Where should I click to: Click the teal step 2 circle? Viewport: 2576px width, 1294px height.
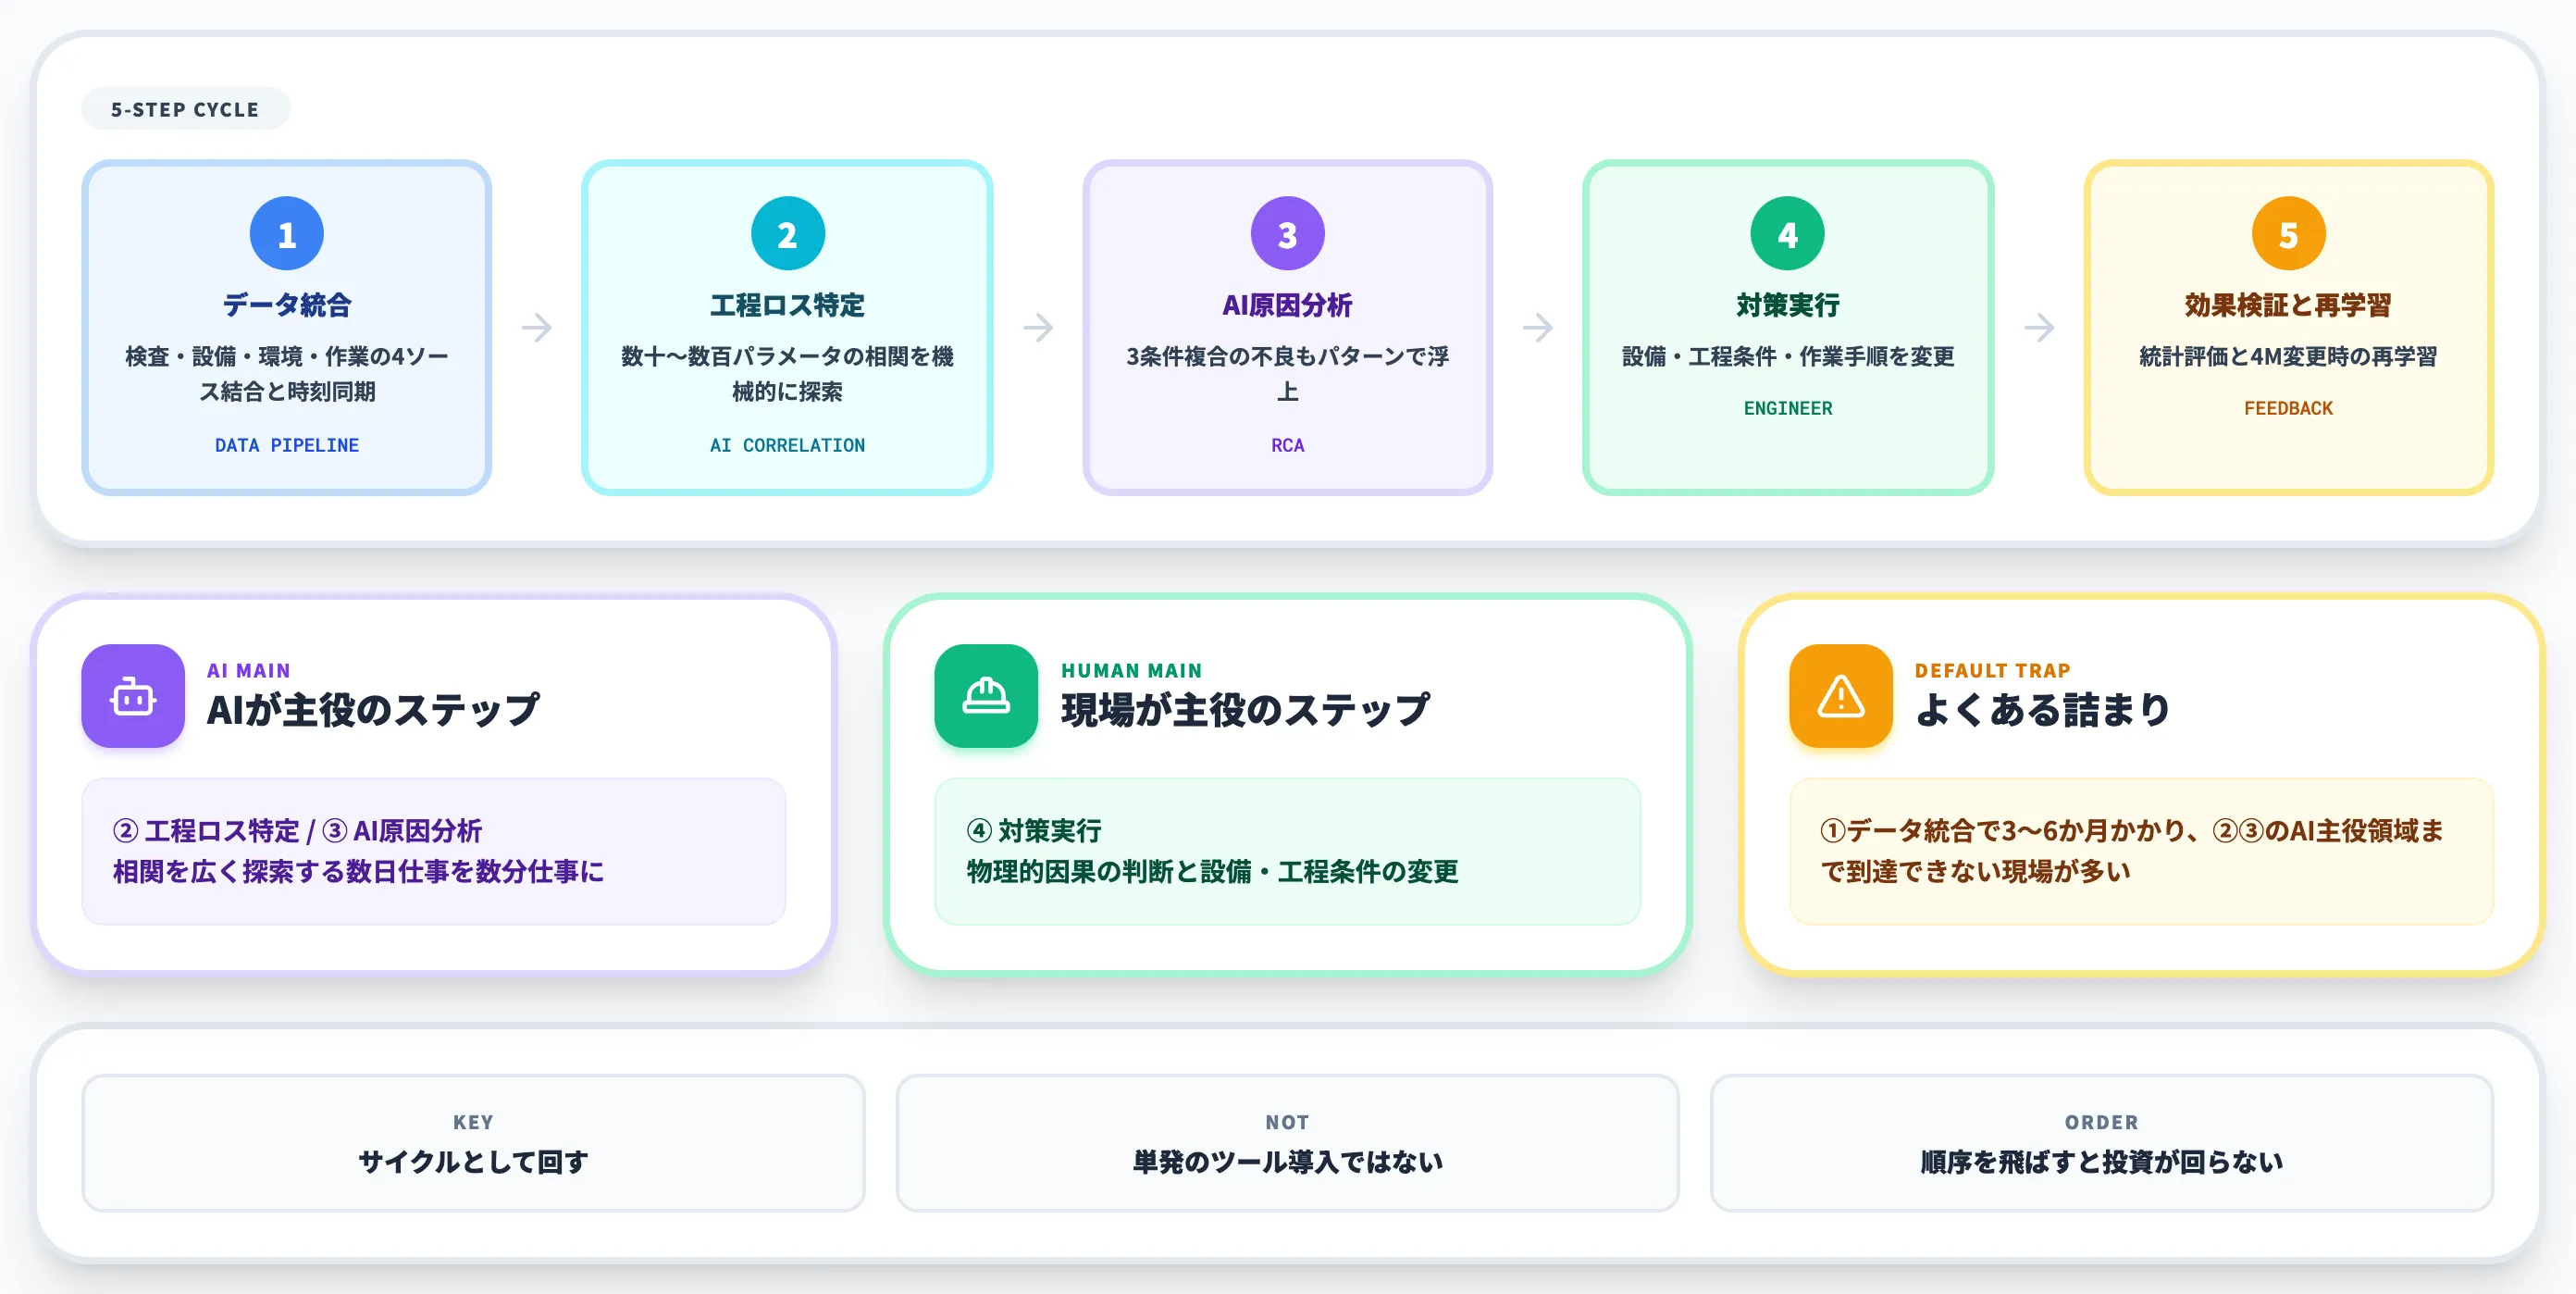(x=788, y=234)
